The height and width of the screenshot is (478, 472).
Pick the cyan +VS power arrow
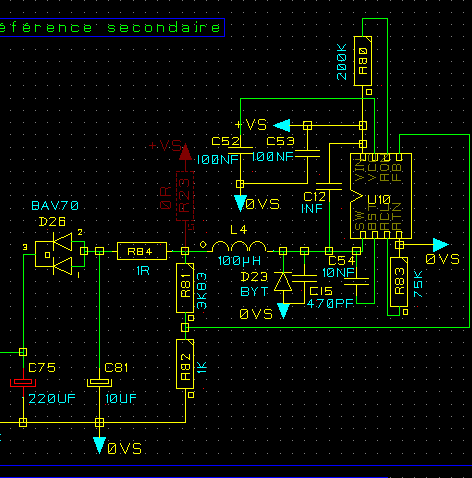282,126
